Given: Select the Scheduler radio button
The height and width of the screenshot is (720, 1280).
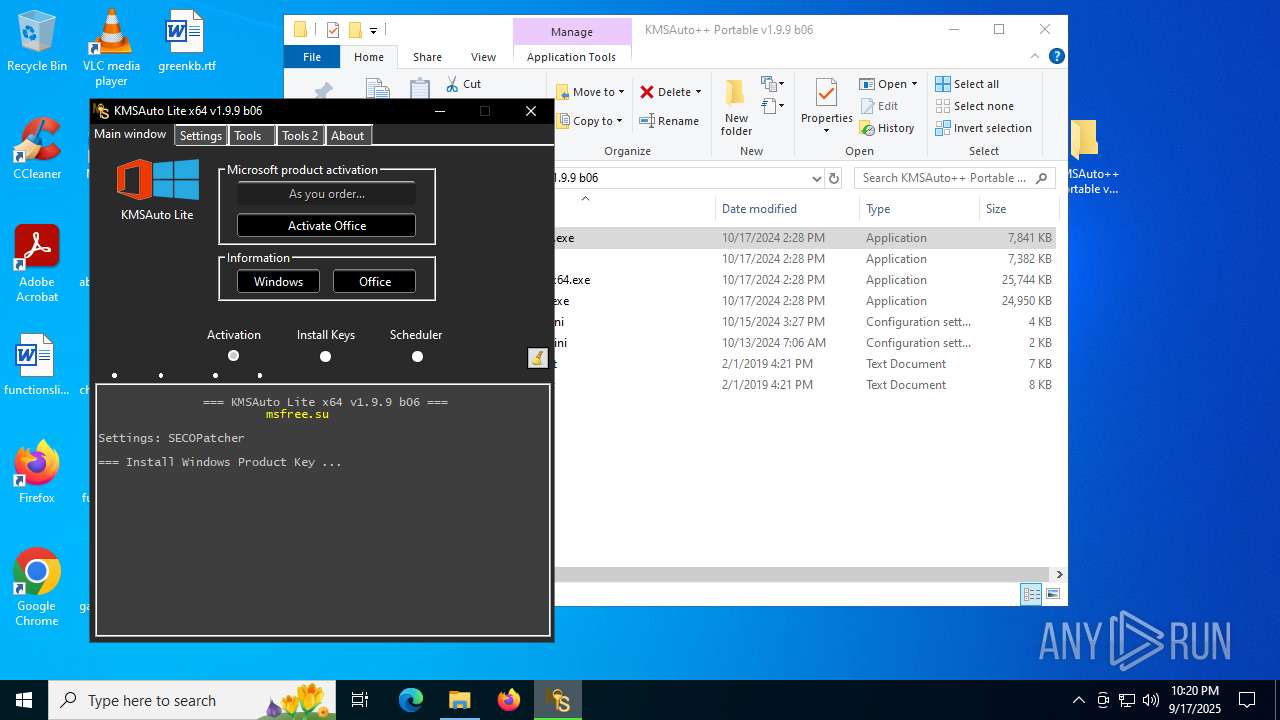Looking at the screenshot, I should pos(417,356).
